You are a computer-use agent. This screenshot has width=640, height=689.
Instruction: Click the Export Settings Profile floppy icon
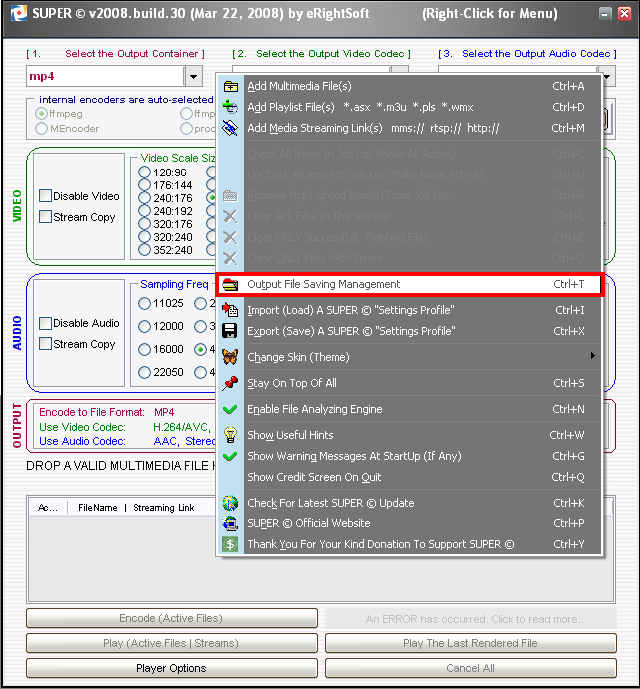pyautogui.click(x=230, y=331)
